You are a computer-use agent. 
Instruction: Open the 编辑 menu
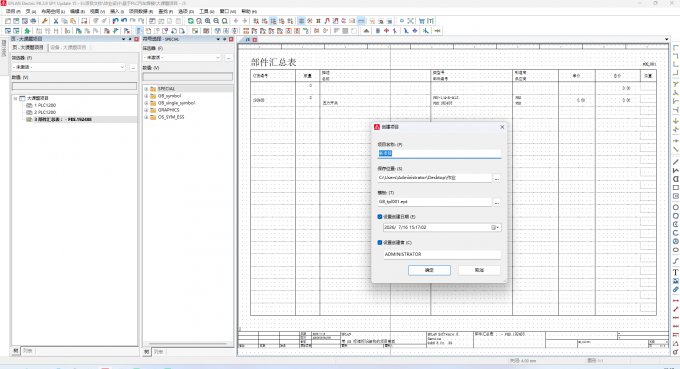click(x=77, y=11)
